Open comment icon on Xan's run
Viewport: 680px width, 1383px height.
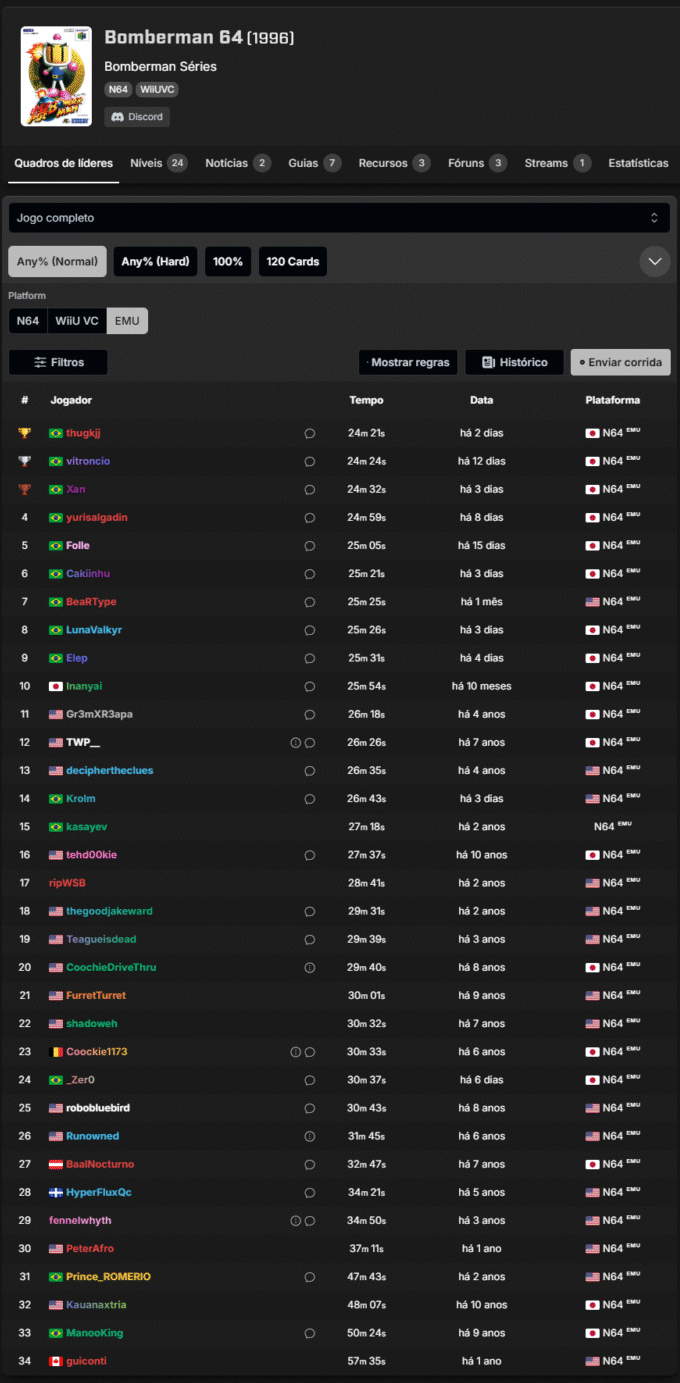tap(310, 490)
